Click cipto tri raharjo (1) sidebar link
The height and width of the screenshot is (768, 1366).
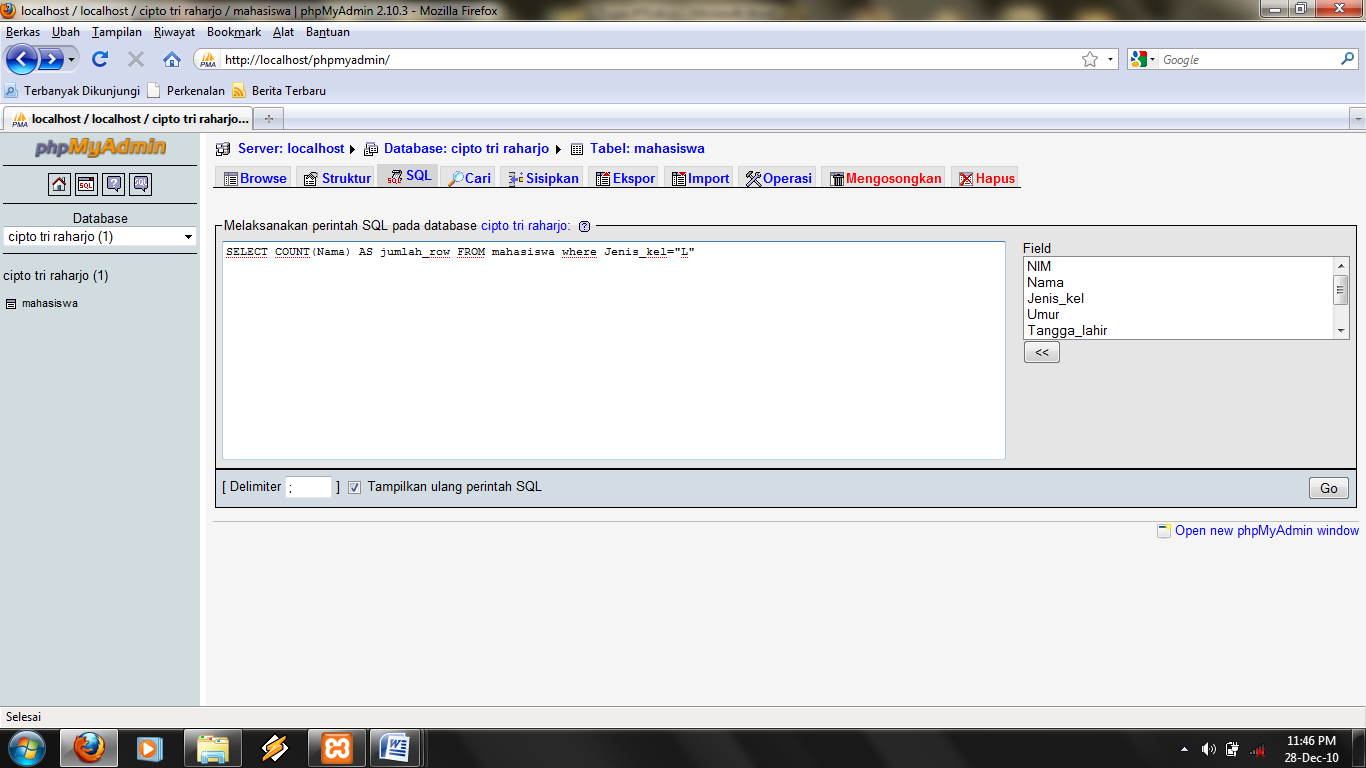pos(56,275)
